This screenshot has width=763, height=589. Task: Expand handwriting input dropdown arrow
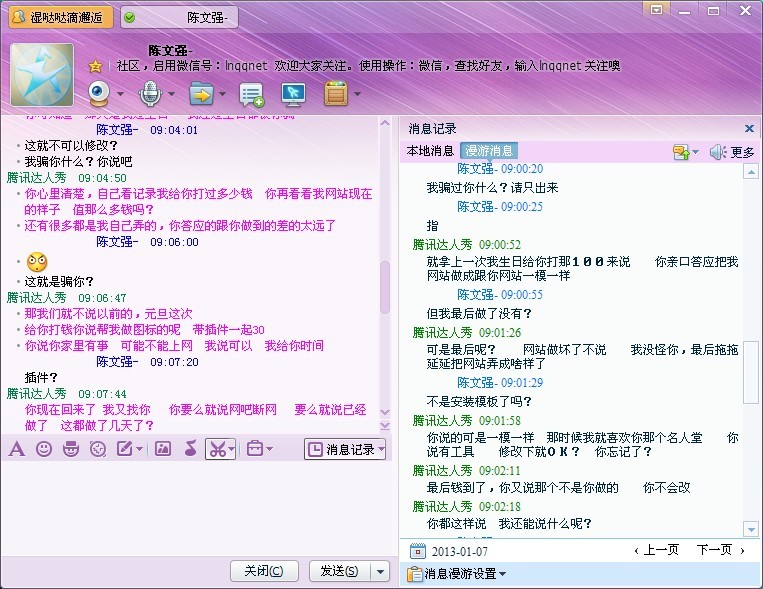coord(140,449)
